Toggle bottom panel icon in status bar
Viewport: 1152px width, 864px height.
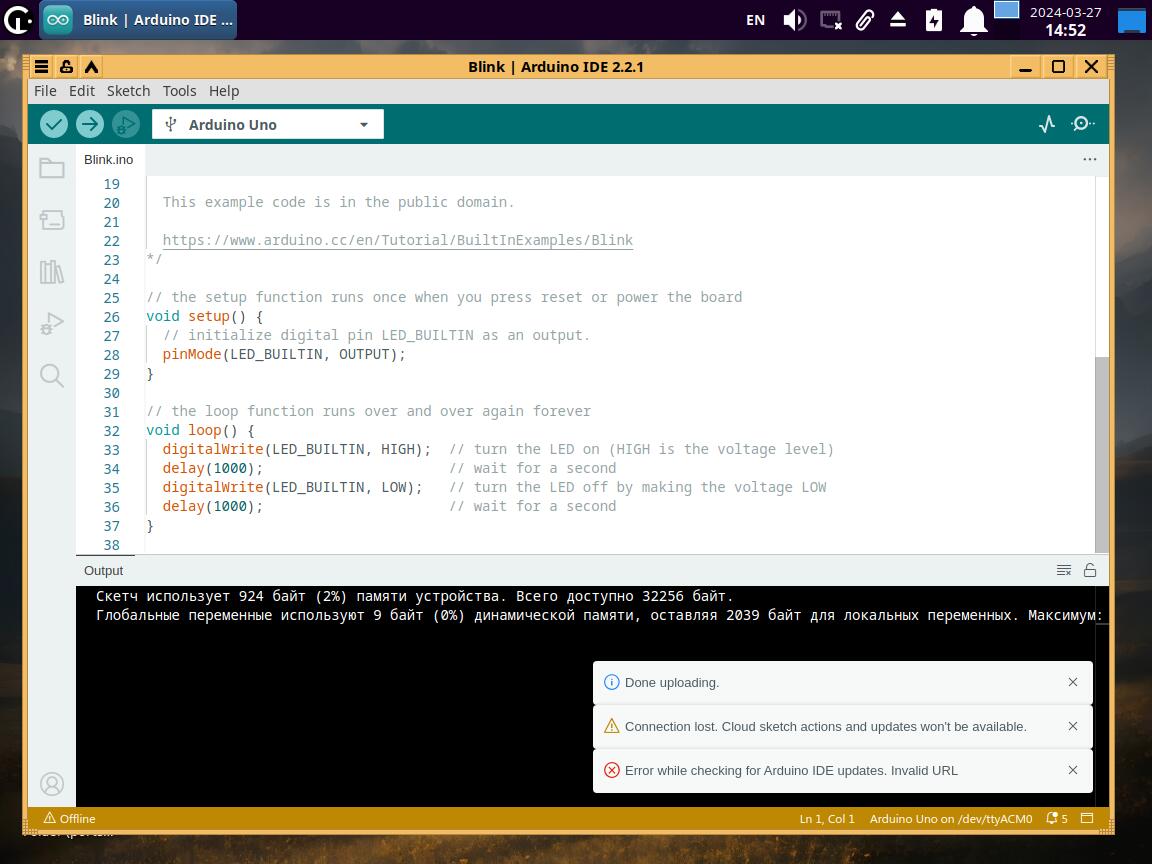tap(1087, 818)
